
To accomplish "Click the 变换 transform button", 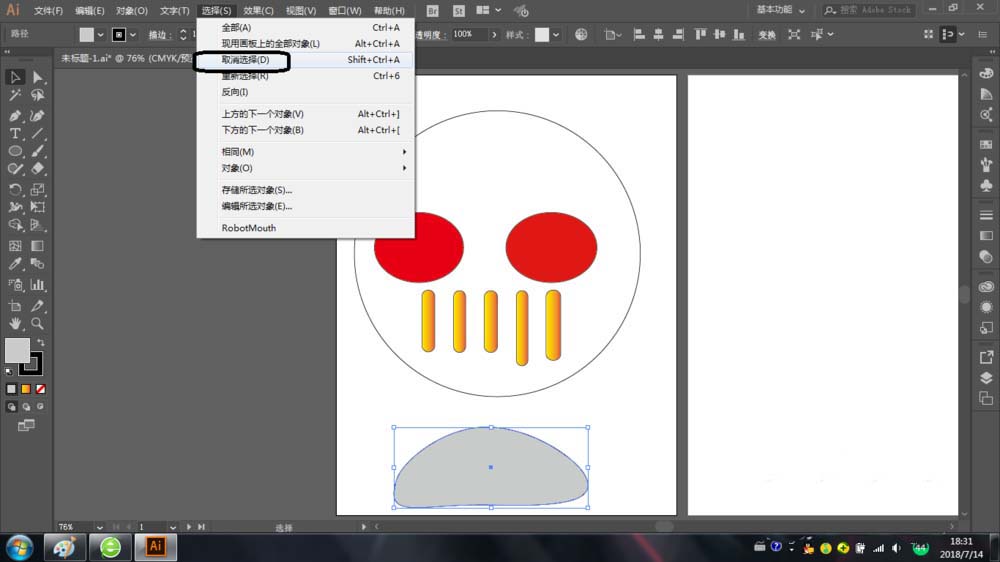I will coord(767,34).
